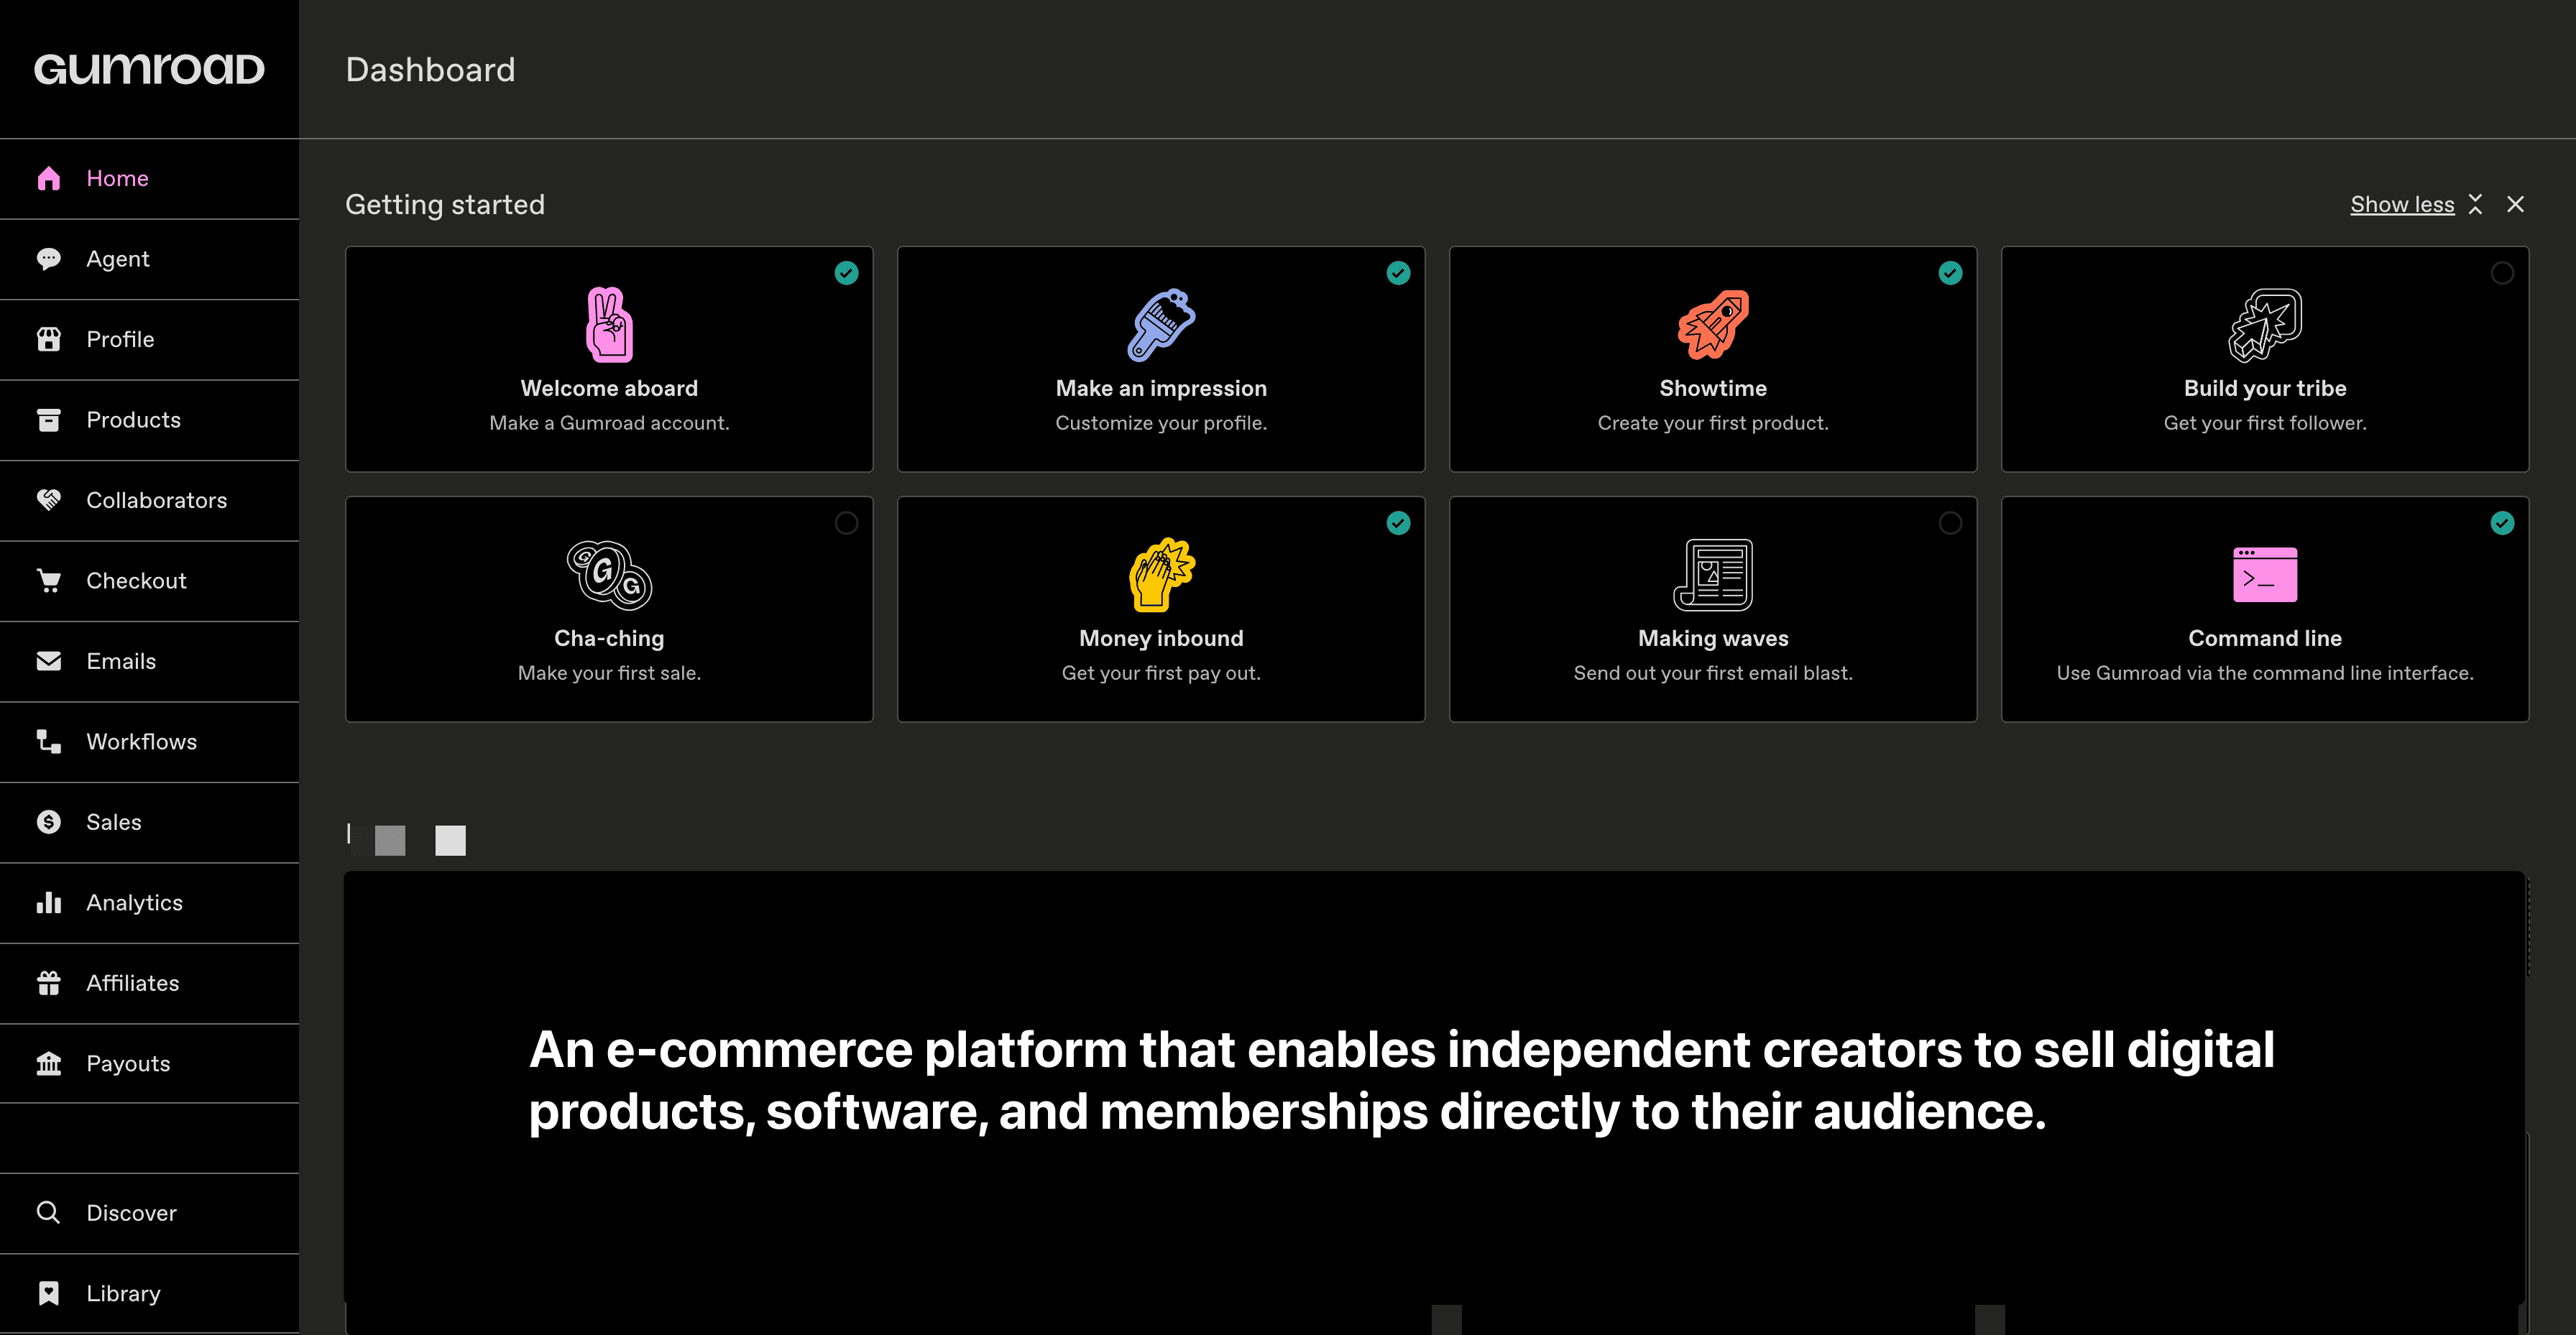
Task: Click the Gumroad logo
Action: point(149,69)
